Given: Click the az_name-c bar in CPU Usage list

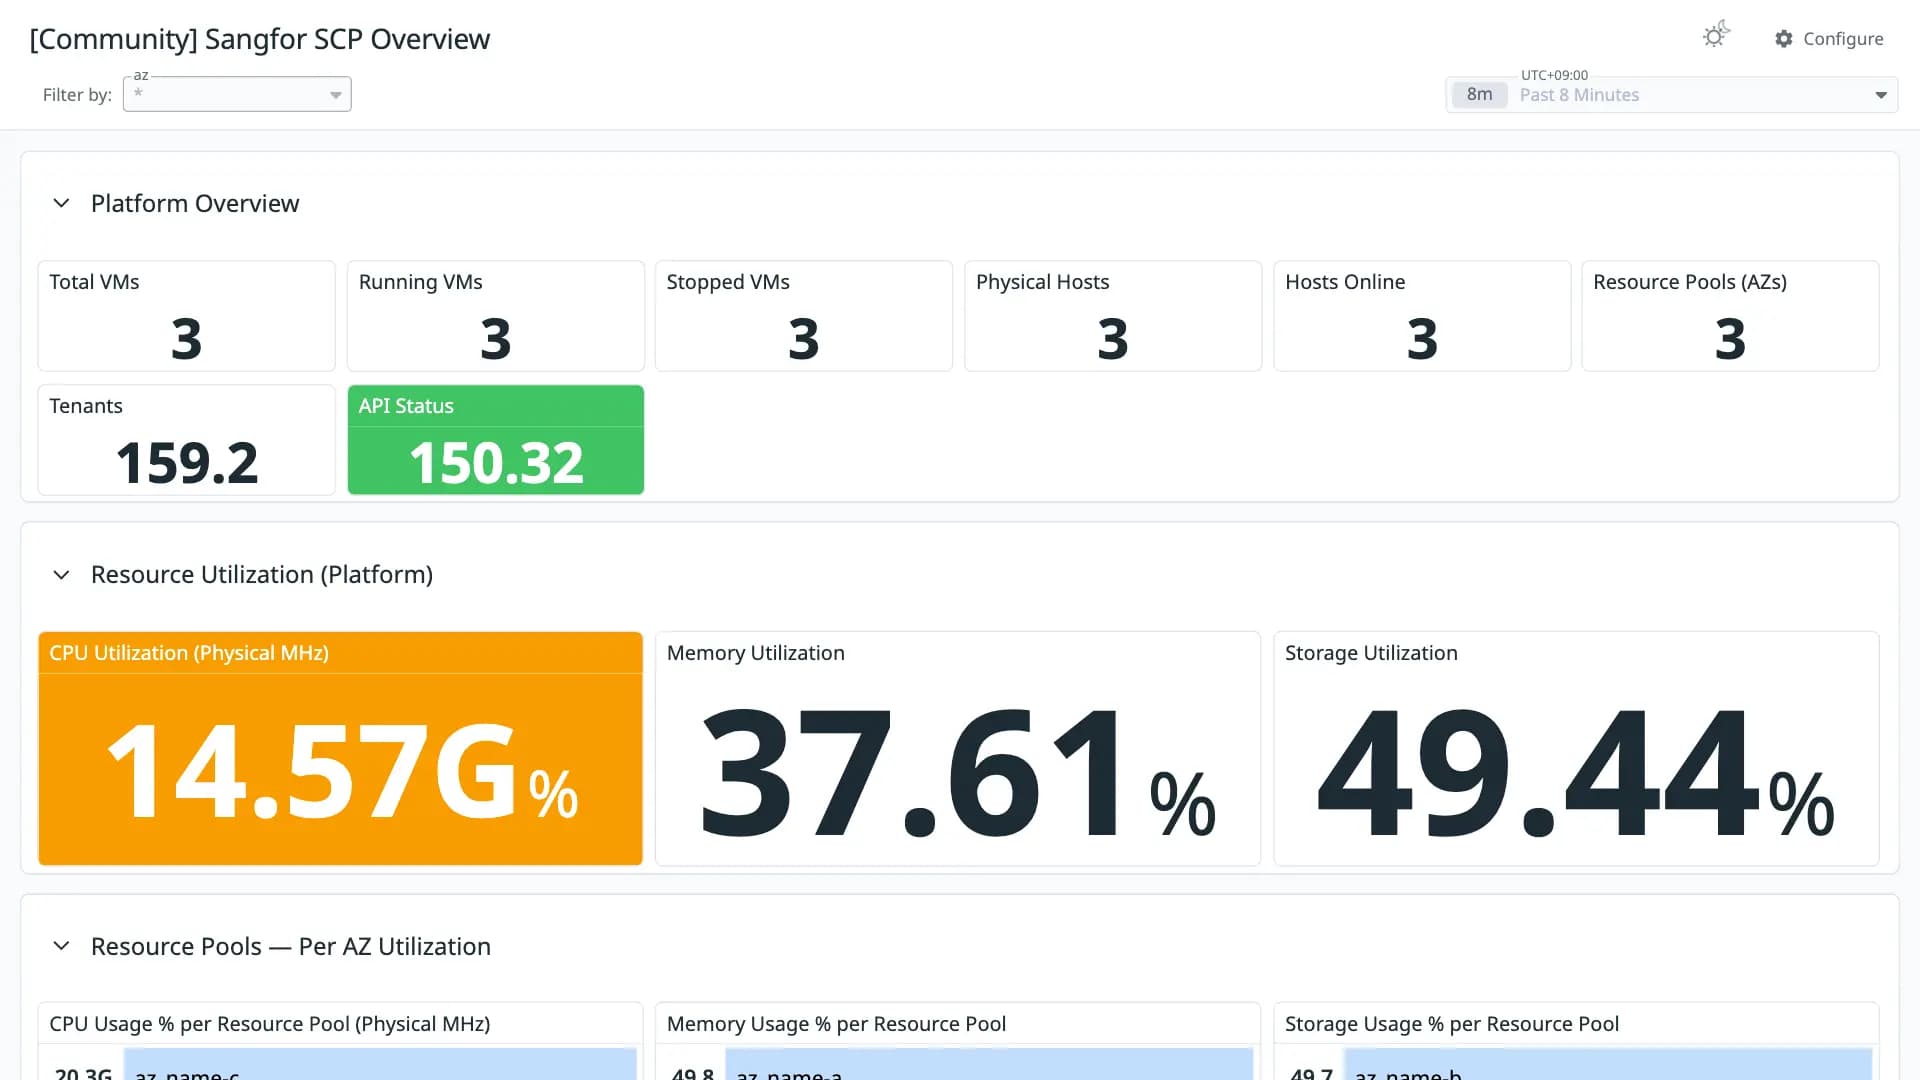Looking at the screenshot, I should (x=380, y=1064).
